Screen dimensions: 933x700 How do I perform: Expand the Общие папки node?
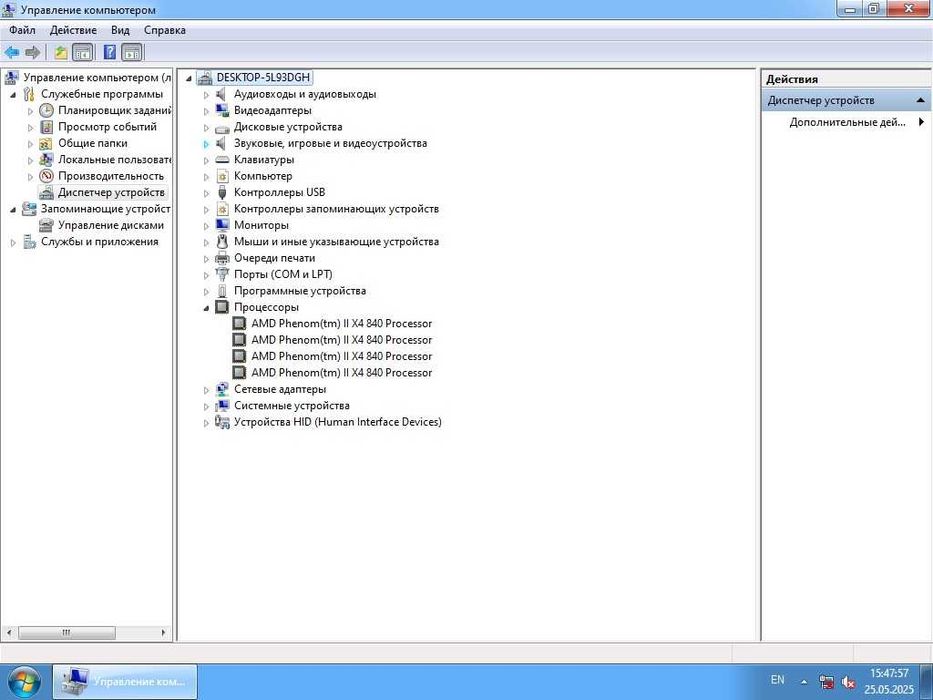pyautogui.click(x=30, y=144)
